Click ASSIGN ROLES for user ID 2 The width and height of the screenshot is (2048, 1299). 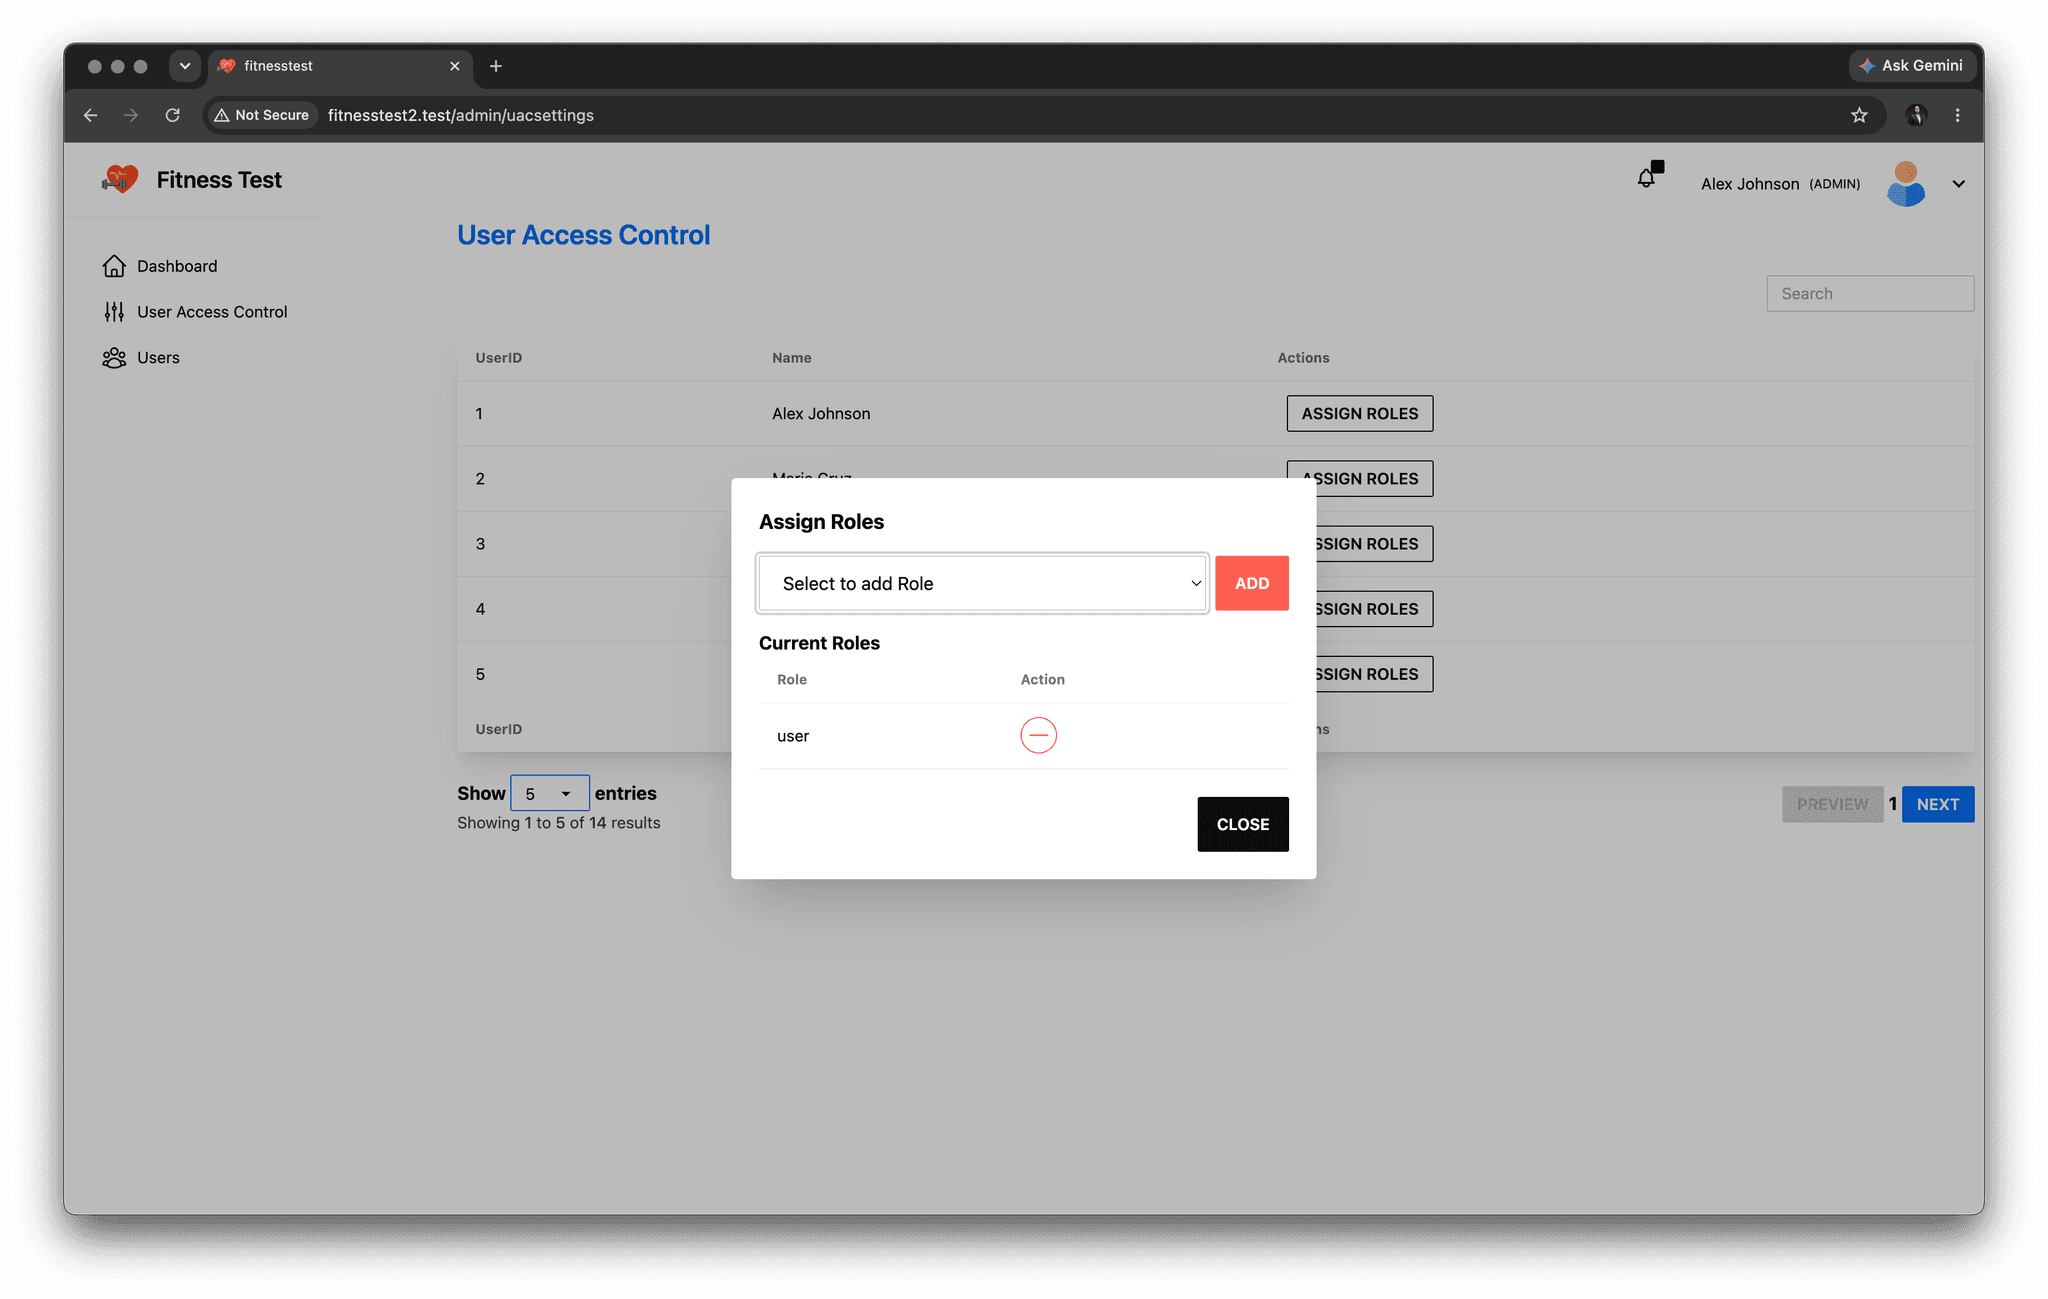coord(1359,478)
